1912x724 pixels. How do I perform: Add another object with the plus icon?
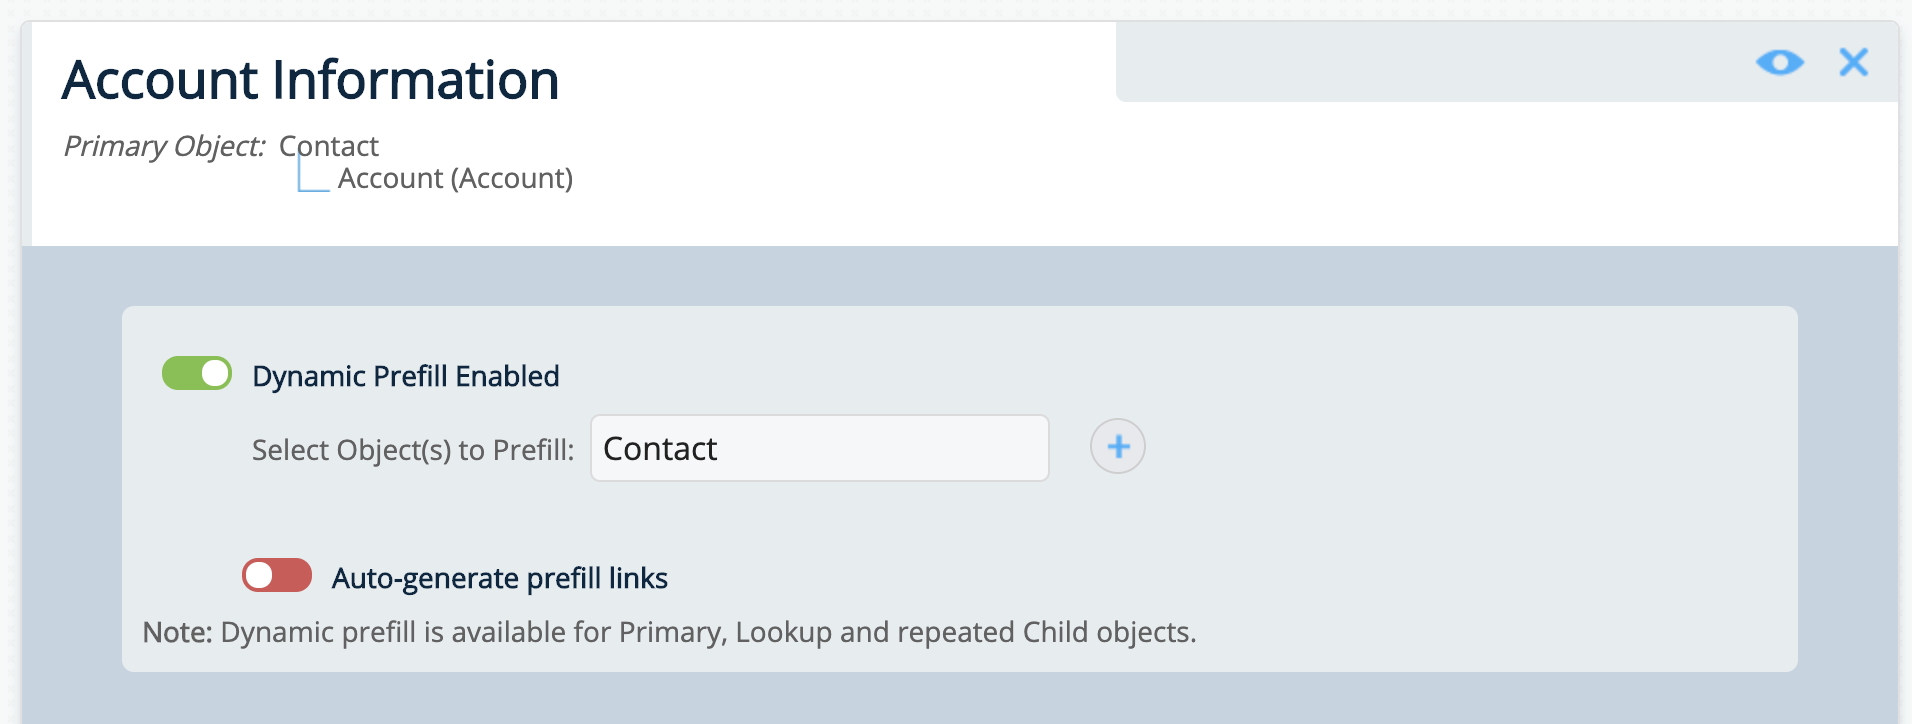[1117, 446]
